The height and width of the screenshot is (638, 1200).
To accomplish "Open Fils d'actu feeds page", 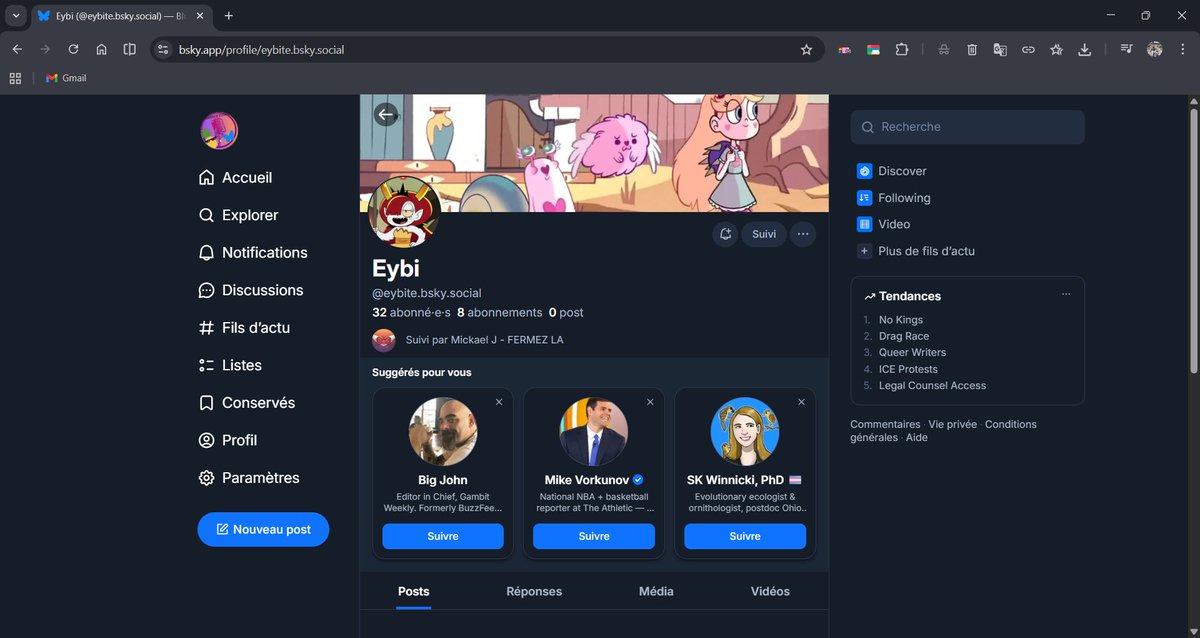I will 244,328.
